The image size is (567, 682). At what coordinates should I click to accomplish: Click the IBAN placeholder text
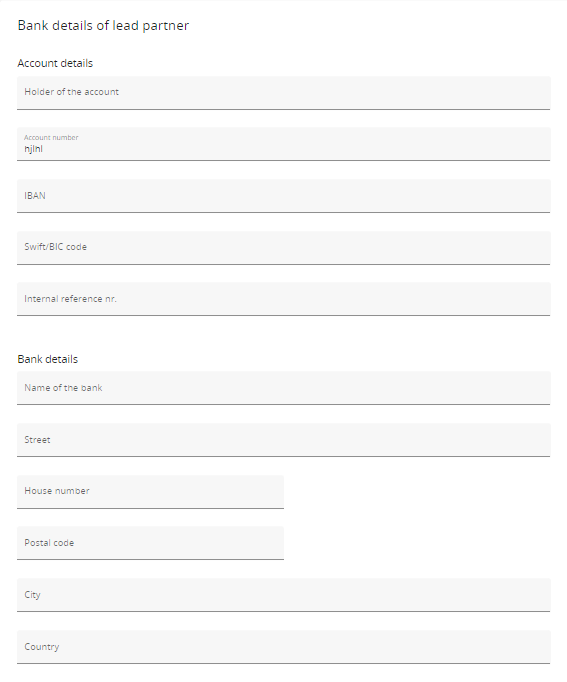pos(35,196)
